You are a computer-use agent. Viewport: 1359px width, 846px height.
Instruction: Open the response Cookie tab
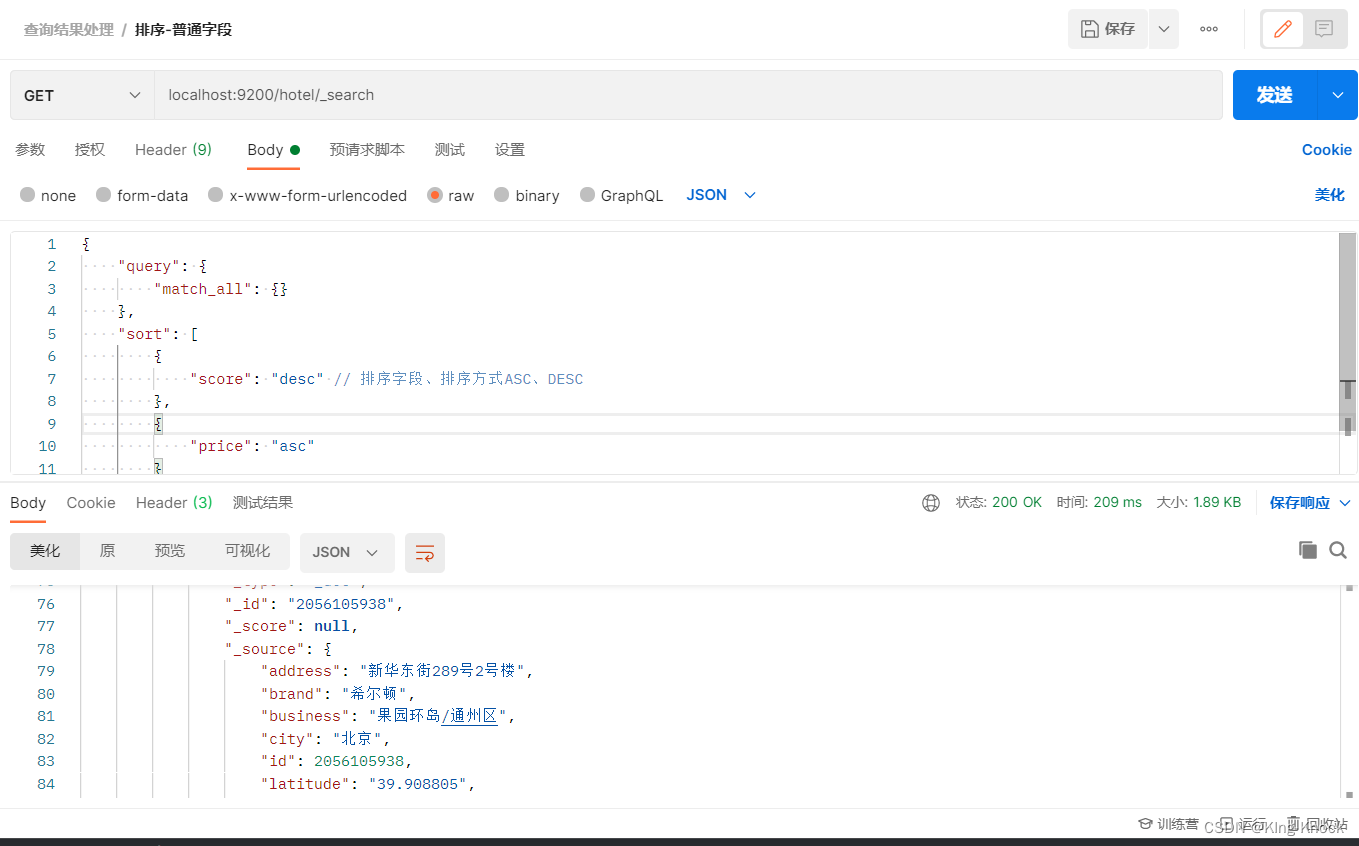91,502
